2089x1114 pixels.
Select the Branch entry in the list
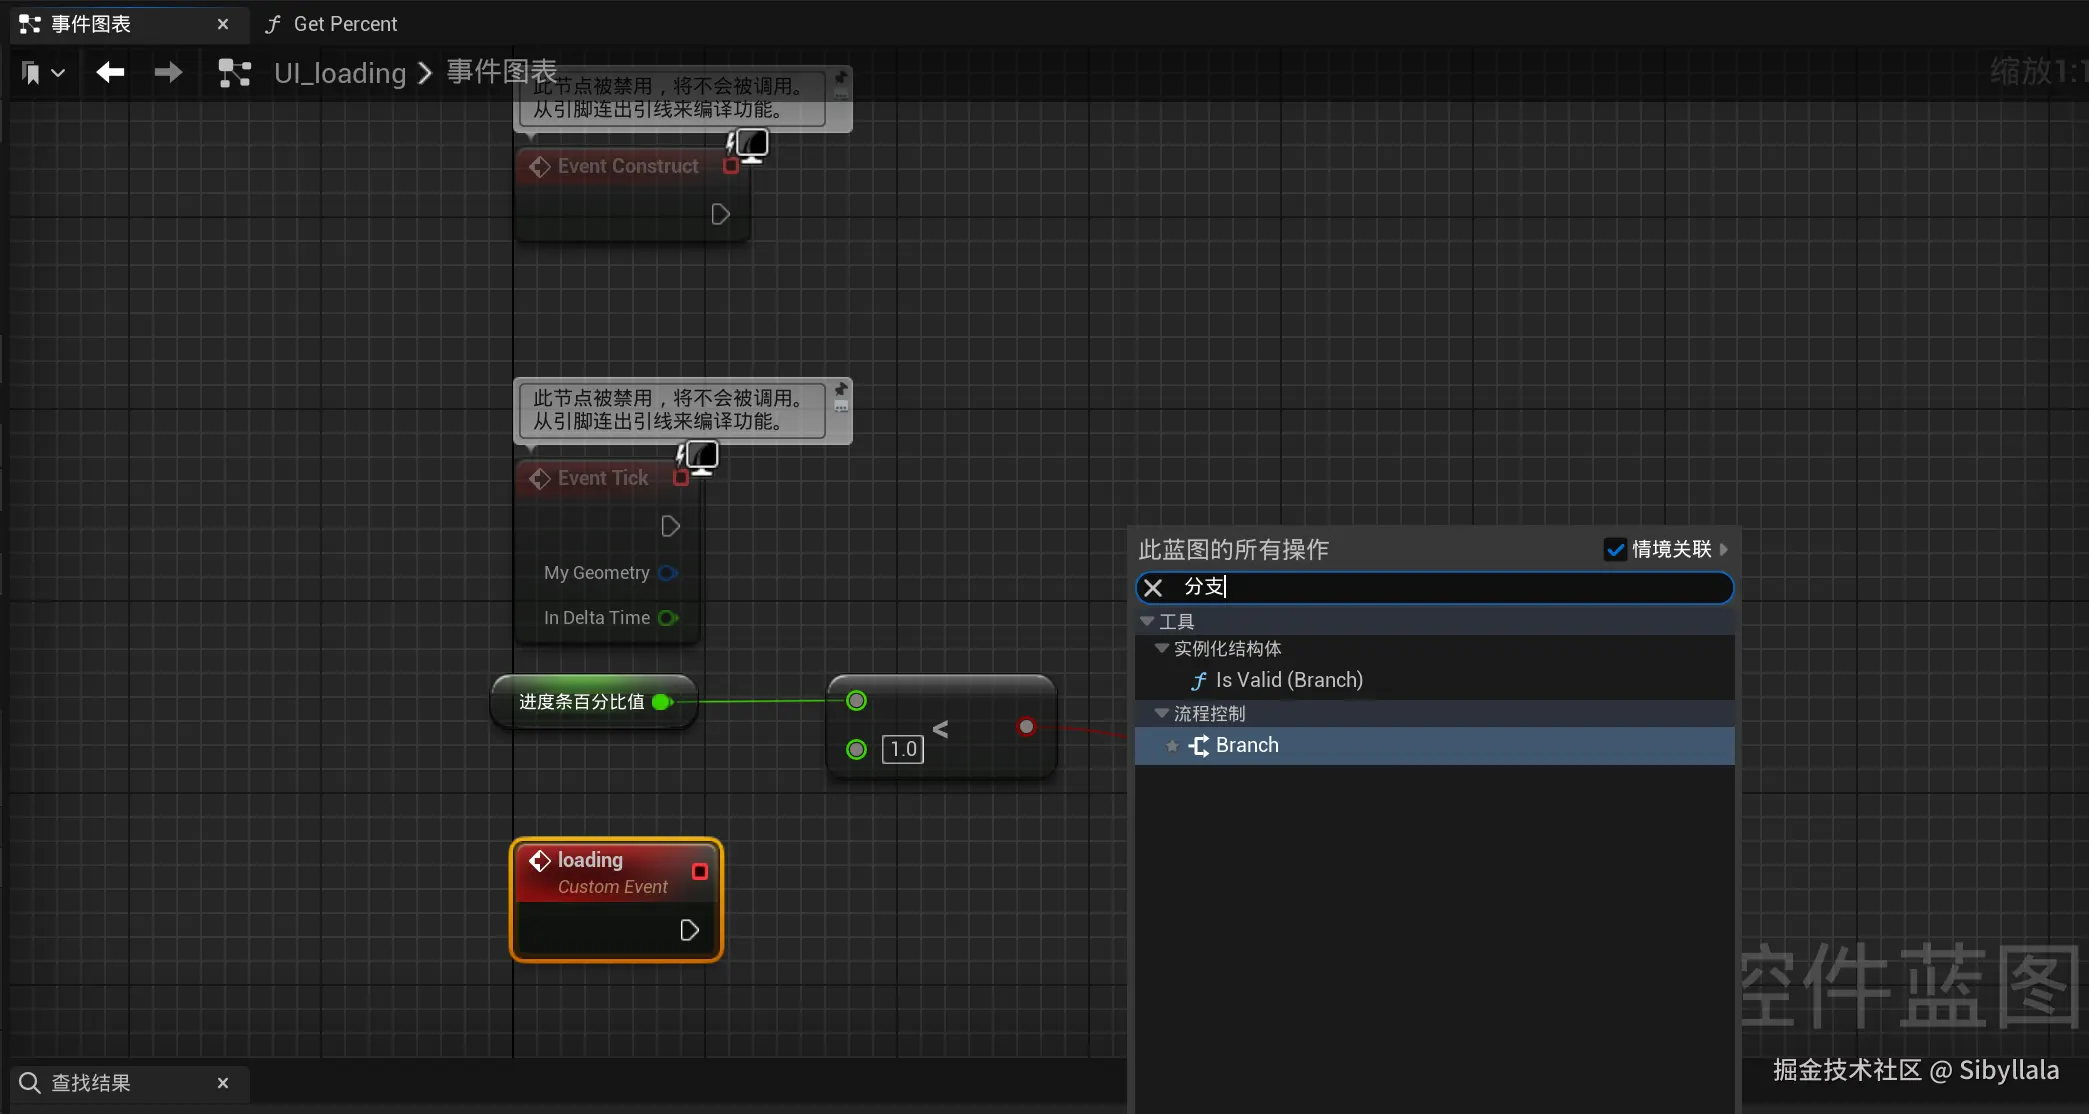1246,745
